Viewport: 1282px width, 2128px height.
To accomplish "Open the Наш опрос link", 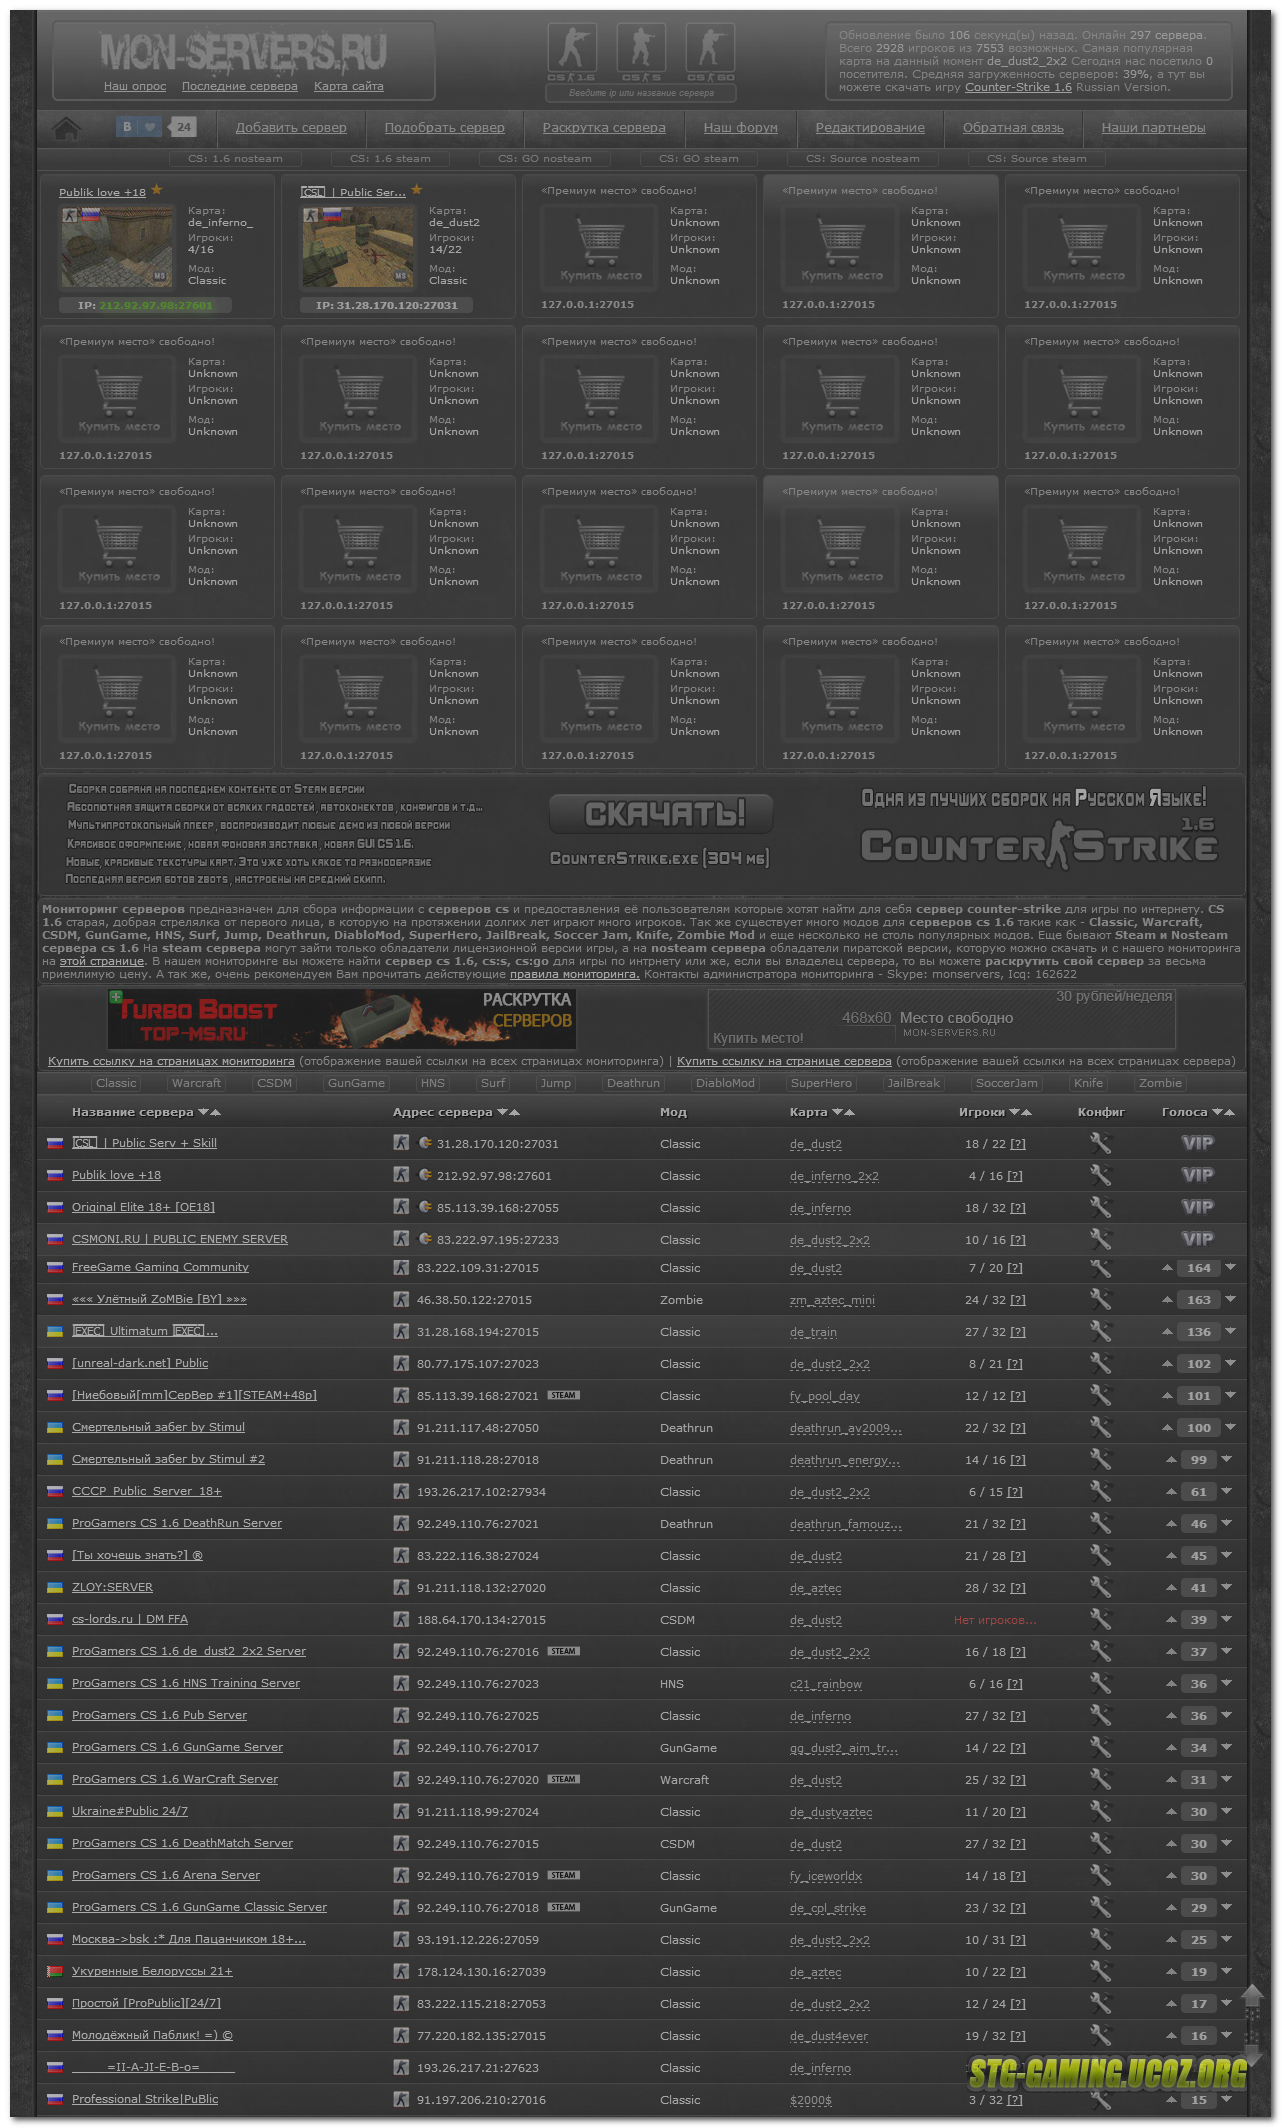I will (135, 86).
